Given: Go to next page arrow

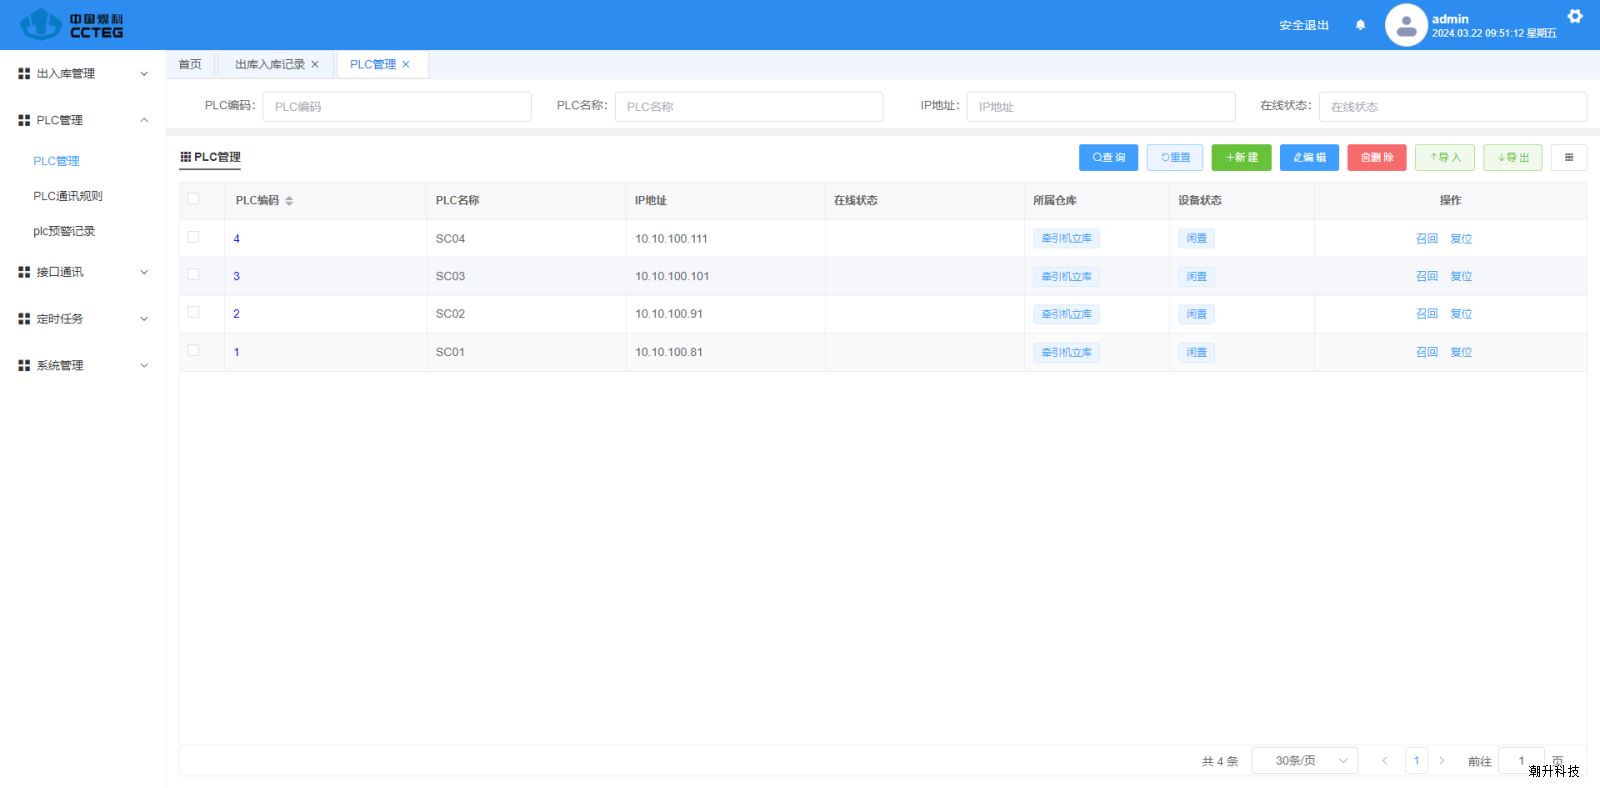Looking at the screenshot, I should pos(1441,761).
